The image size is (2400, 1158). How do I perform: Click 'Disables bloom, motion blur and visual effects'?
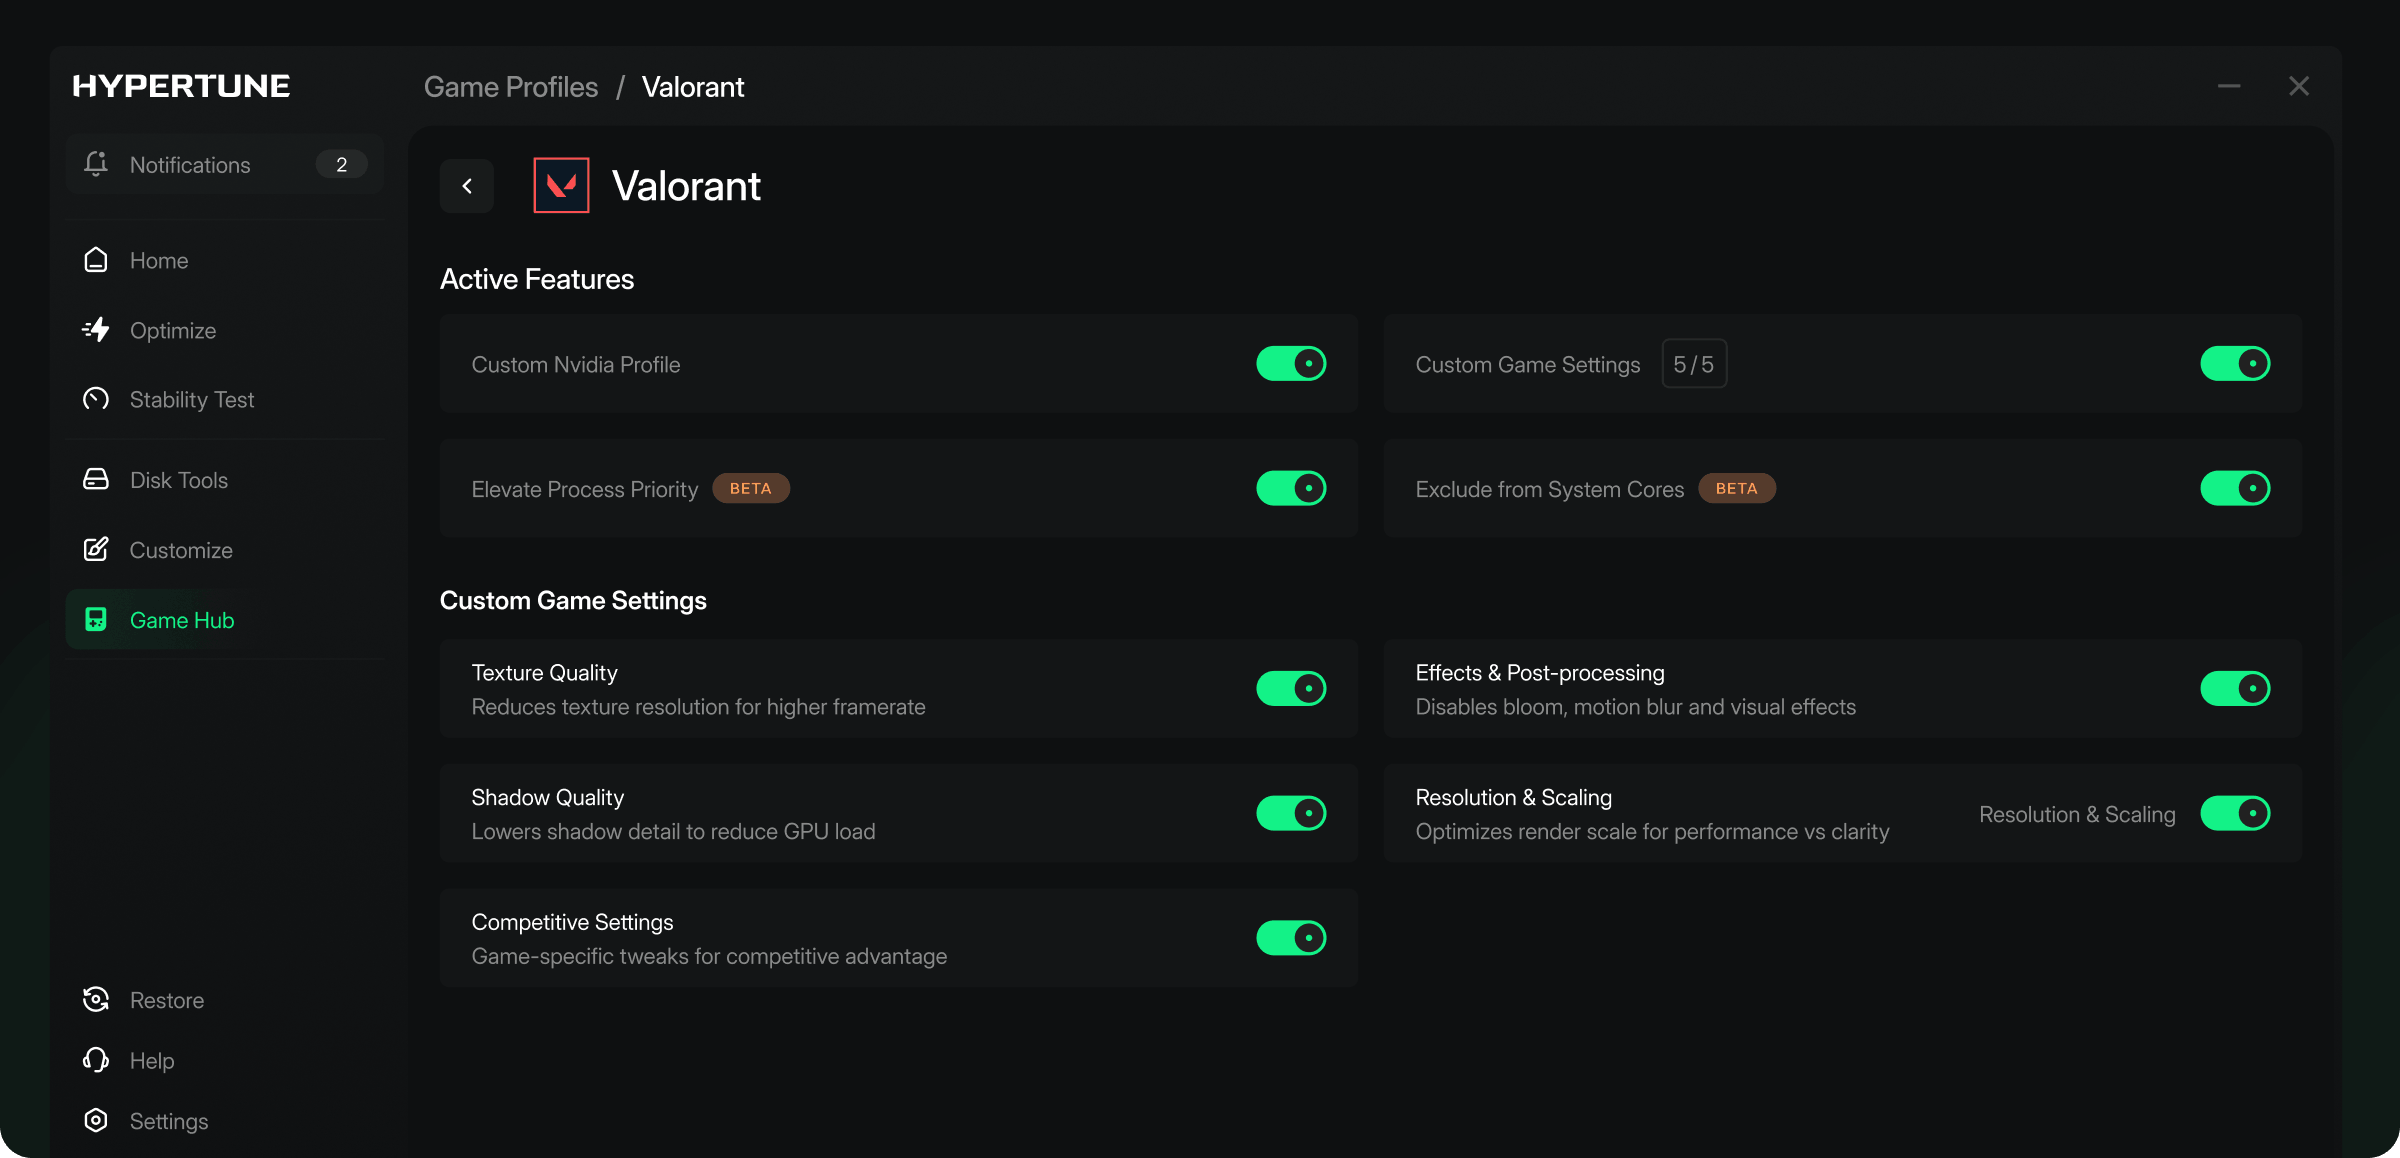coord(1636,707)
